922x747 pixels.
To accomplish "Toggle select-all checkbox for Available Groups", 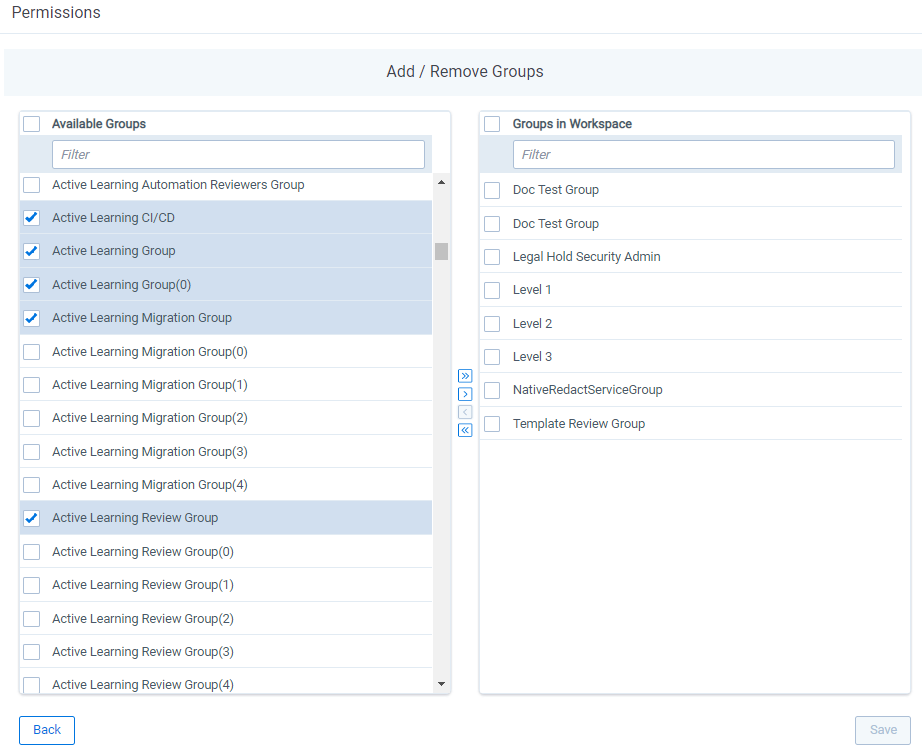I will coord(31,124).
